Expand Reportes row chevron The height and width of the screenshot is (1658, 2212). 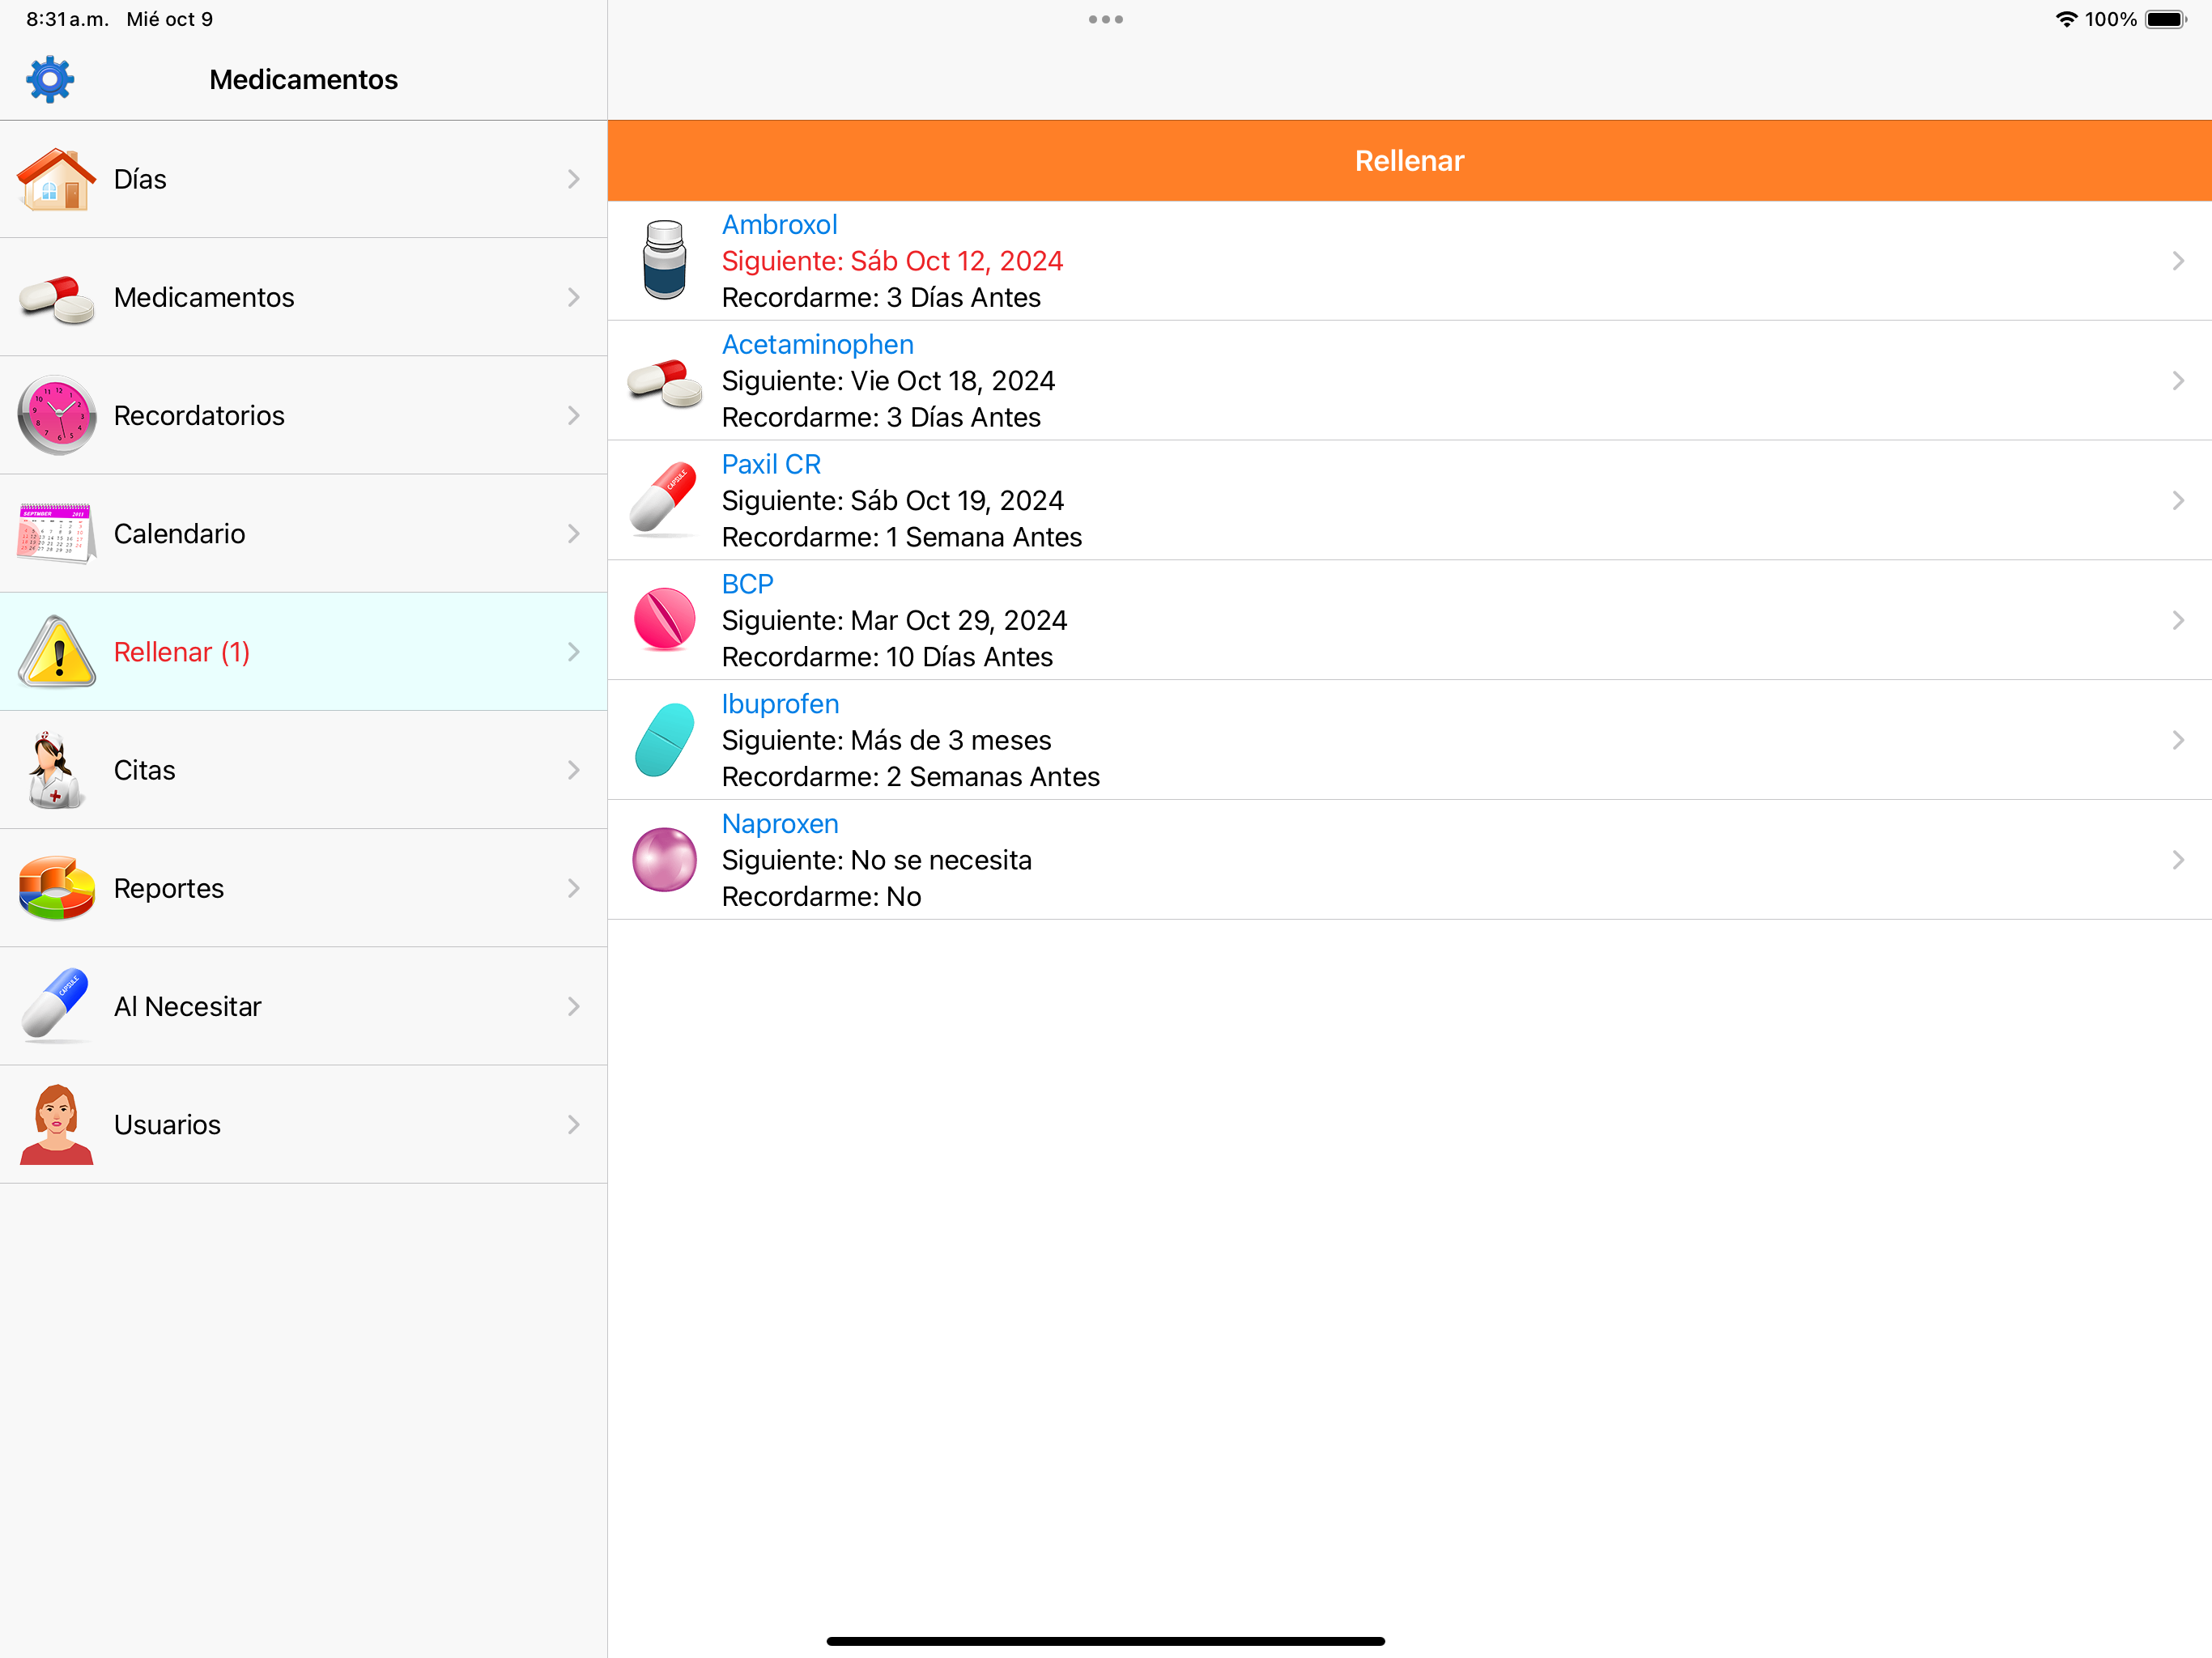[x=574, y=888]
